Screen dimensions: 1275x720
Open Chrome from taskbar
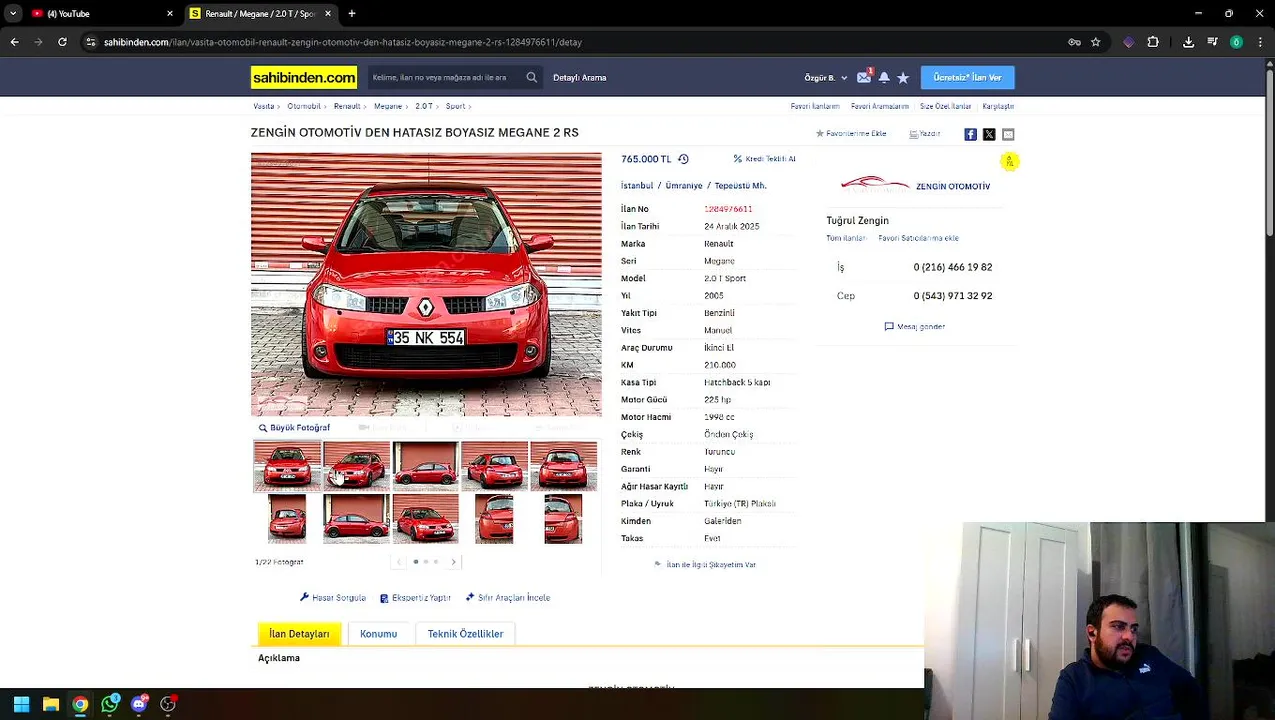click(80, 704)
